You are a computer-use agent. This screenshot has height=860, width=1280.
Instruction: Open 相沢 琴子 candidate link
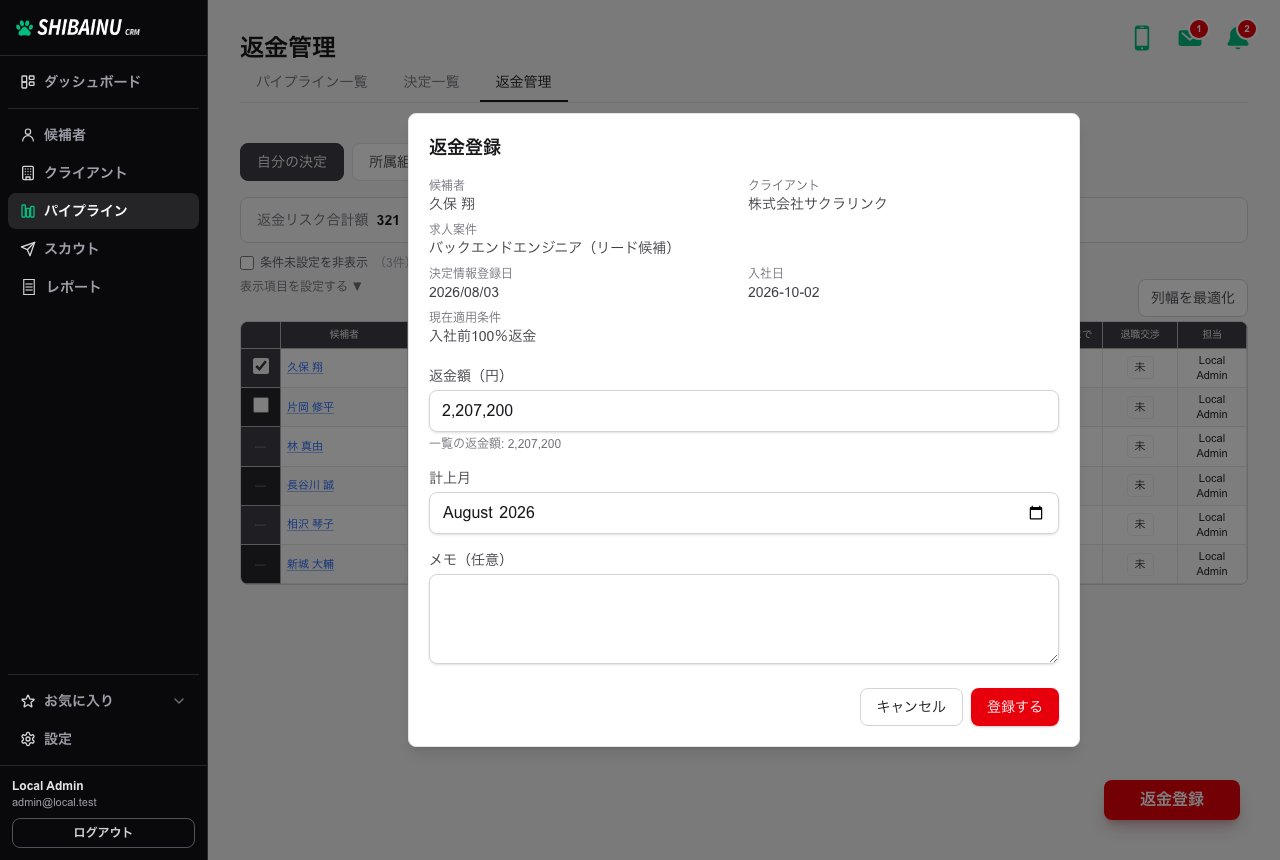(310, 524)
